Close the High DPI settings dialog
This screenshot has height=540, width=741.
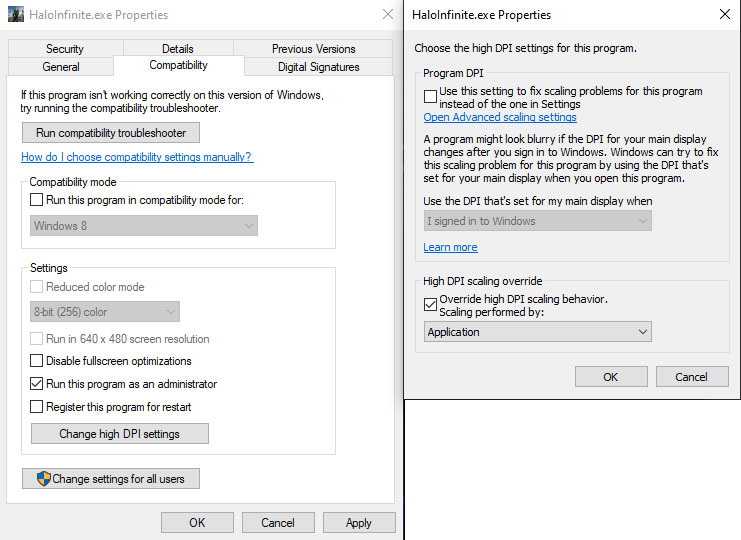click(x=725, y=14)
